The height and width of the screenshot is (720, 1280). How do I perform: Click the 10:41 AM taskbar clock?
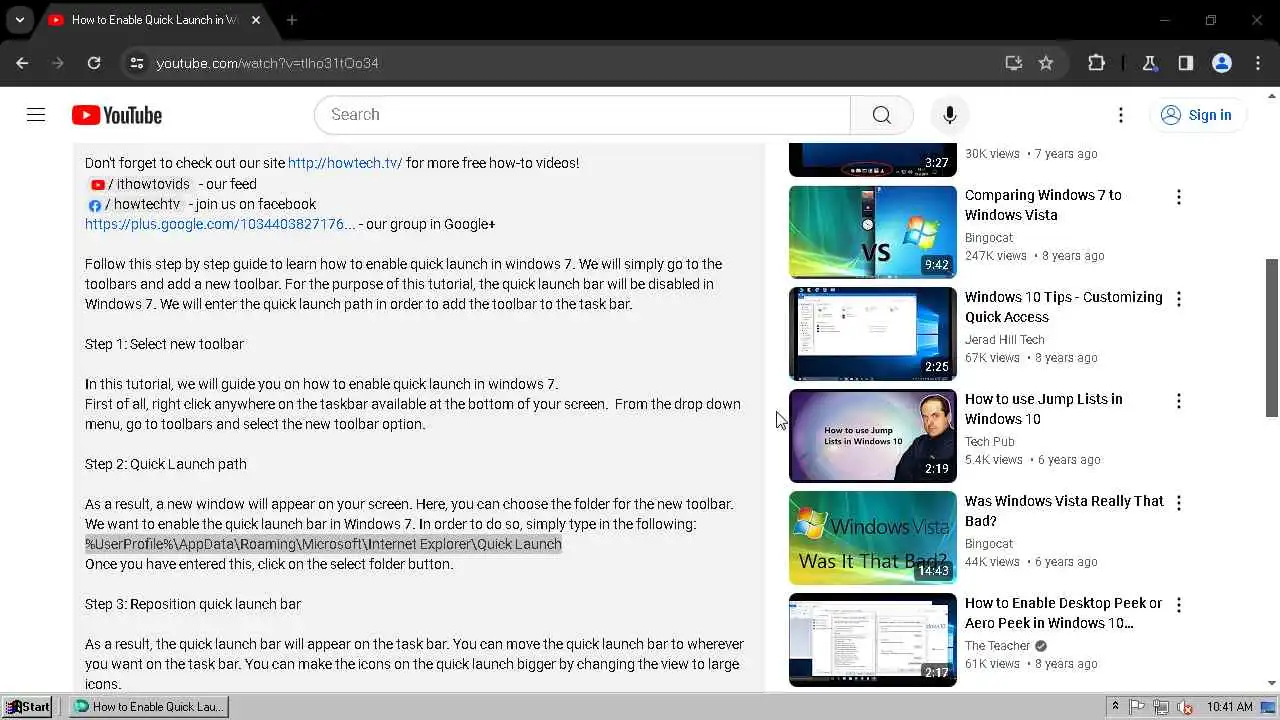click(1229, 707)
